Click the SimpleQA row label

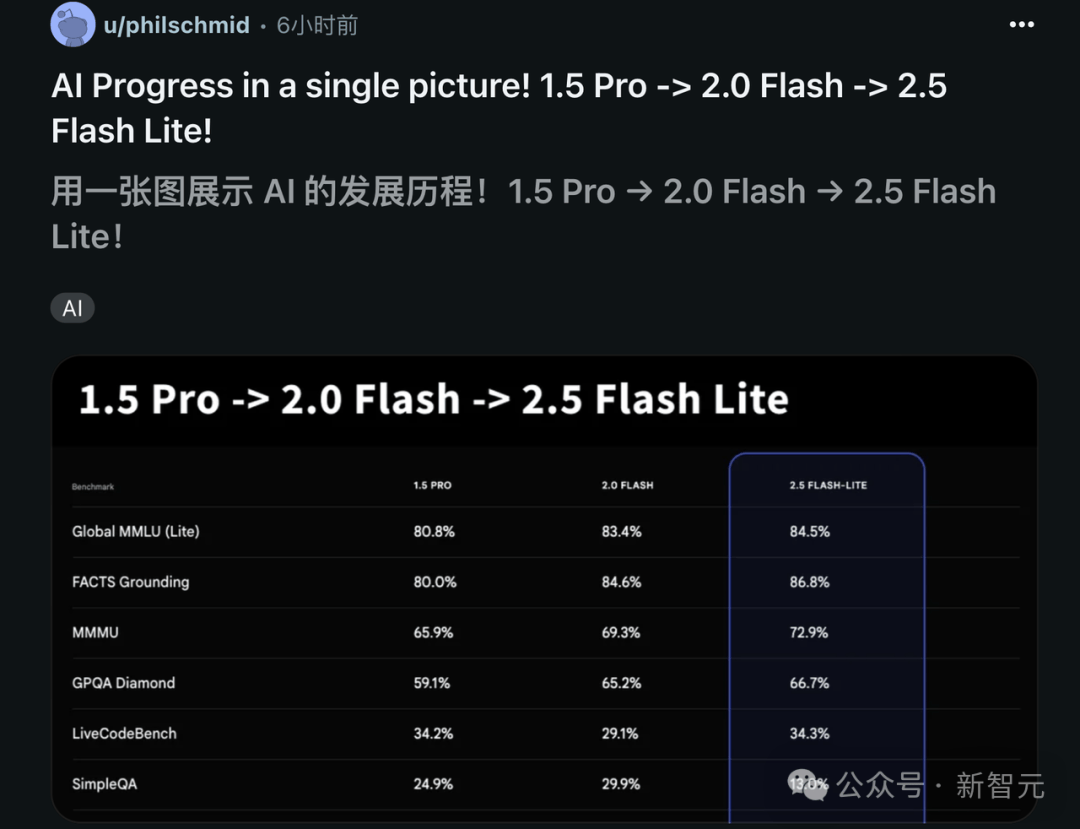pos(104,784)
